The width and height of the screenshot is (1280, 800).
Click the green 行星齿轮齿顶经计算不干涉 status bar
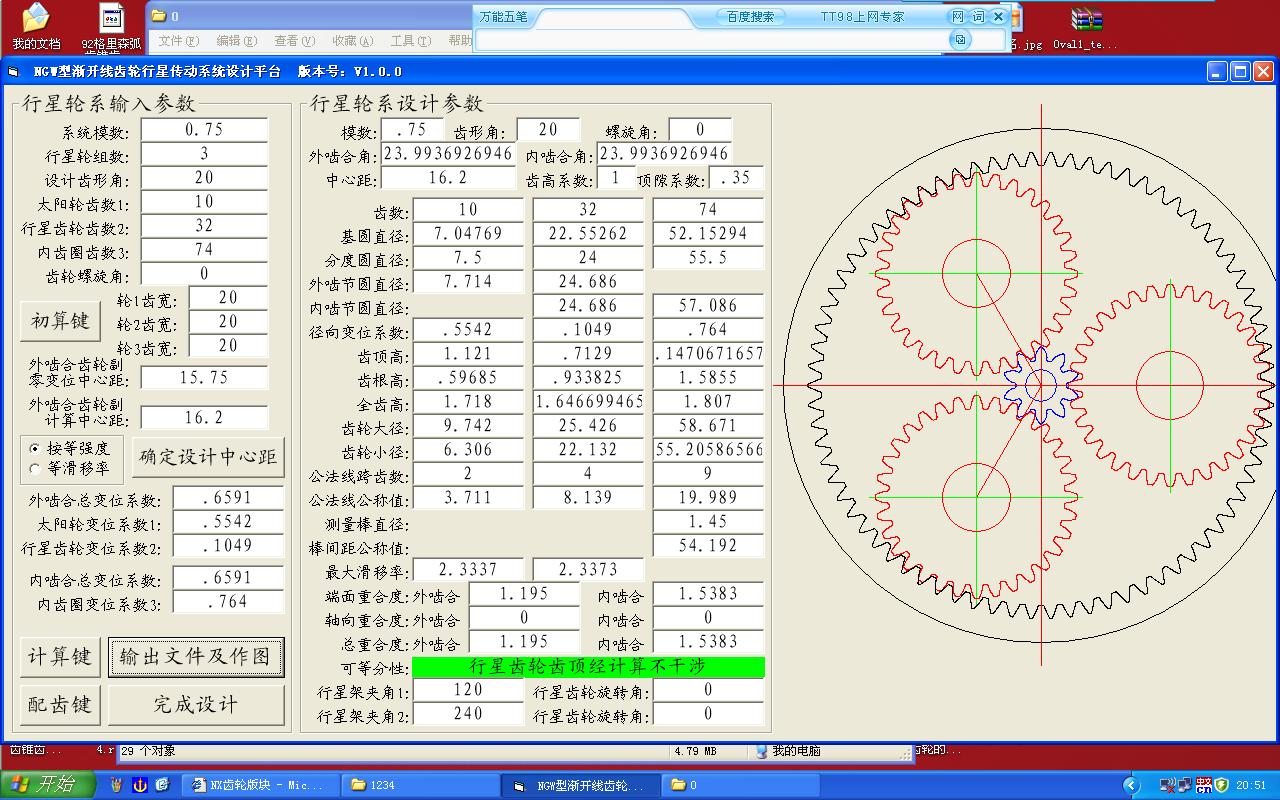click(x=588, y=666)
